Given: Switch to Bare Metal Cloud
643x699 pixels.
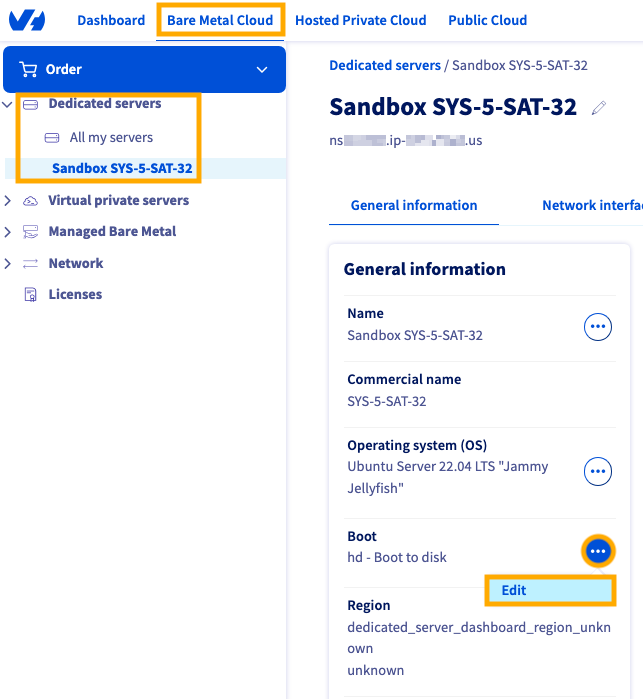Looking at the screenshot, I should point(220,20).
